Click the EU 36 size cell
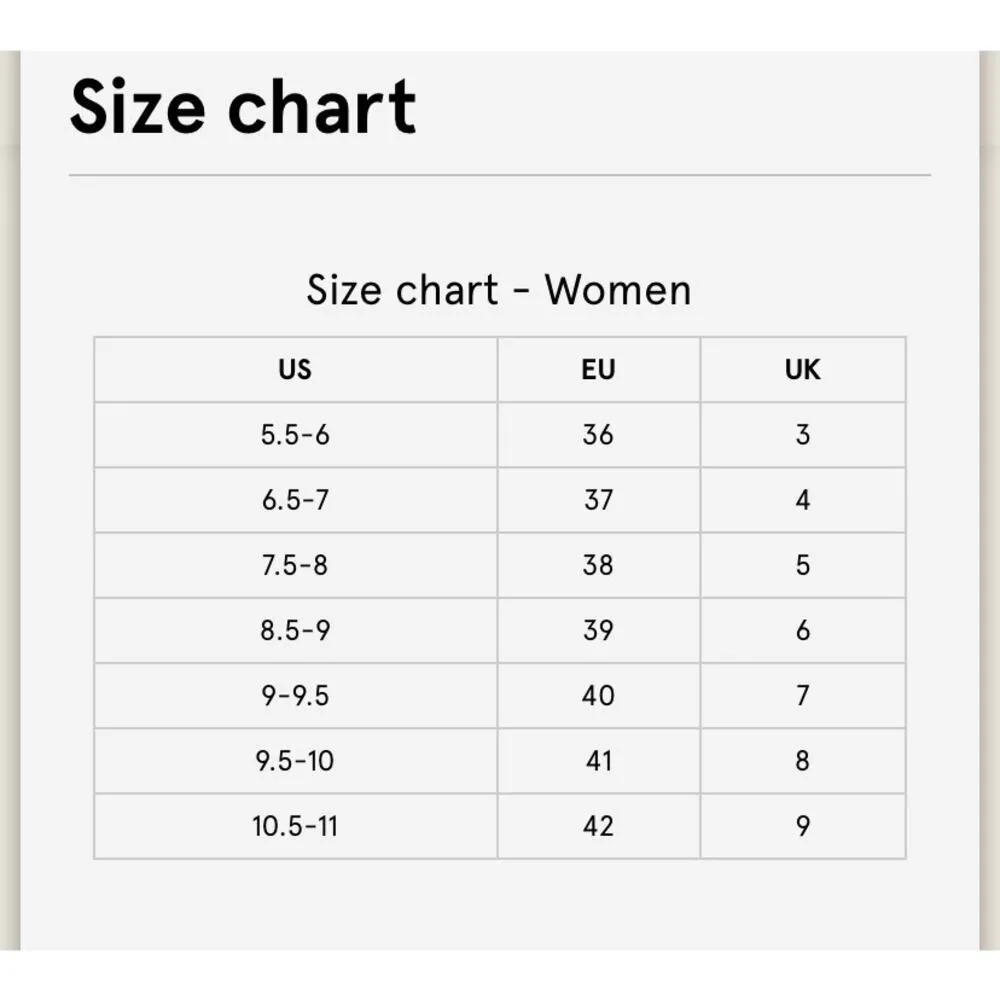Screen dimensions: 1000x1000 (598, 435)
